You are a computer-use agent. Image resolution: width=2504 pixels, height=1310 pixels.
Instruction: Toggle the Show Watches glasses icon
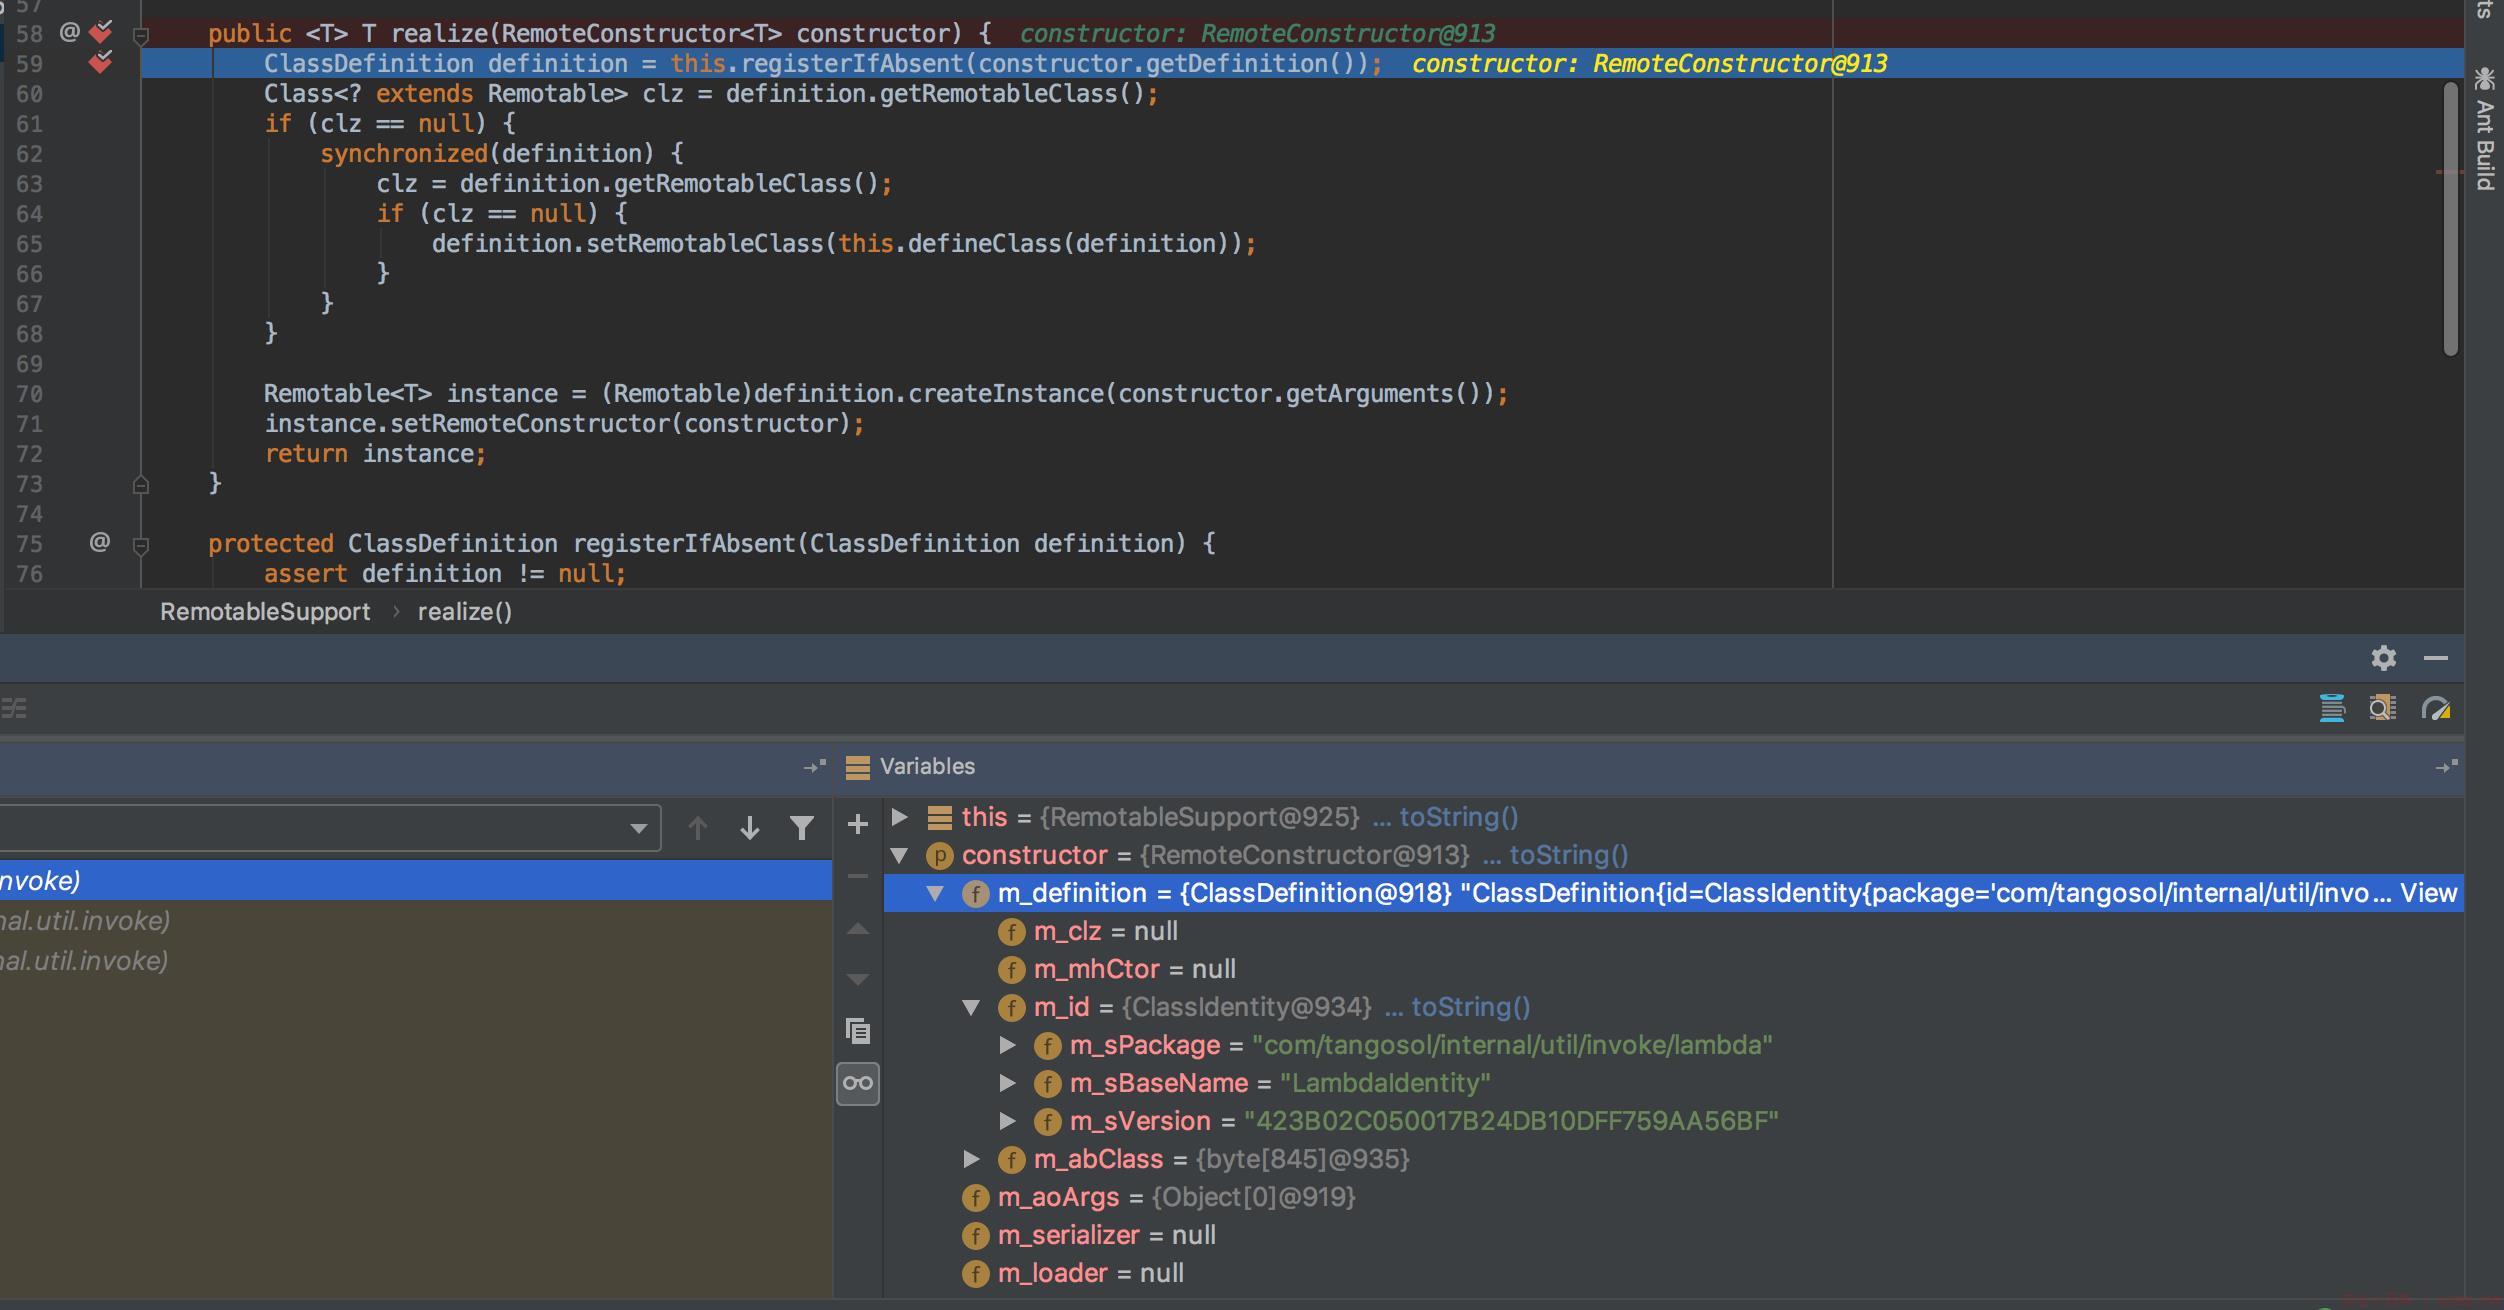point(858,1083)
